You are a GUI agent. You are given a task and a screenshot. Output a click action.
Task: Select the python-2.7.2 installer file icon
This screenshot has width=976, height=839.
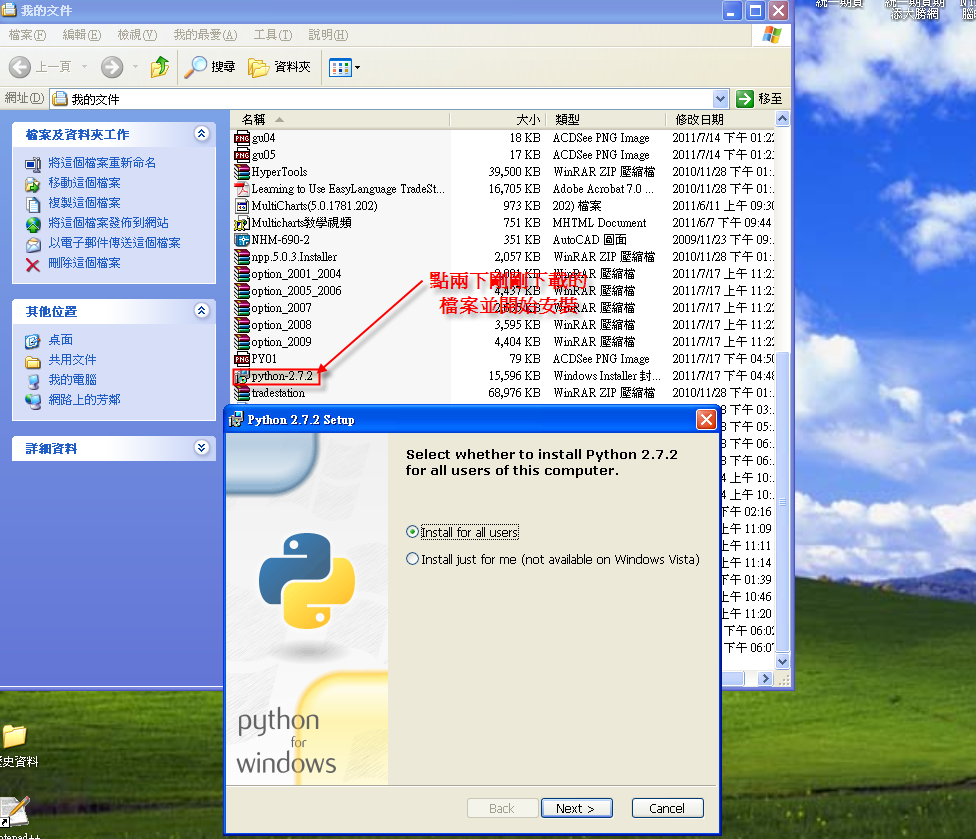[242, 377]
